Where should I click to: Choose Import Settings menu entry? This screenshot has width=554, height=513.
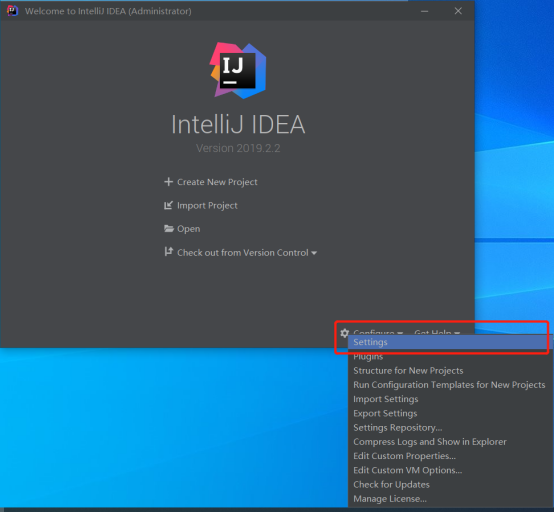[450, 399]
